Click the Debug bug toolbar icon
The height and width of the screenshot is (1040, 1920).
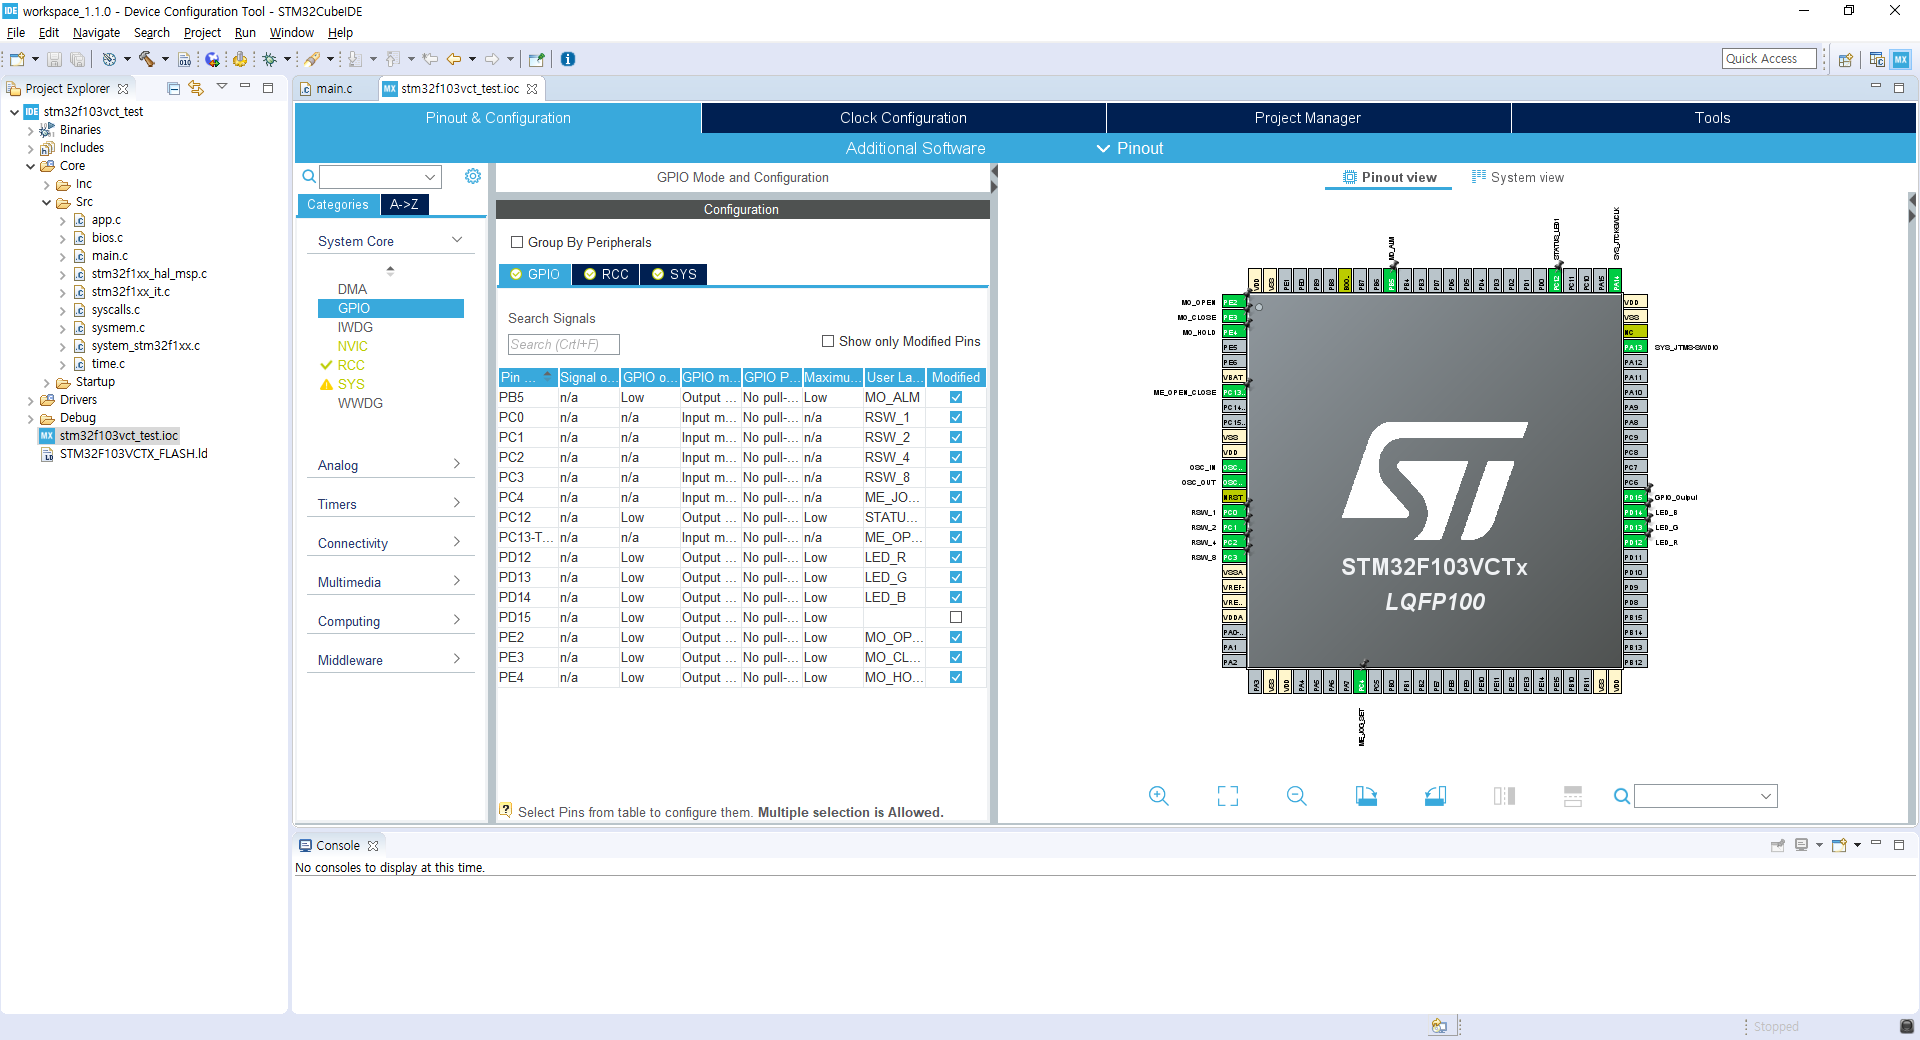269,59
